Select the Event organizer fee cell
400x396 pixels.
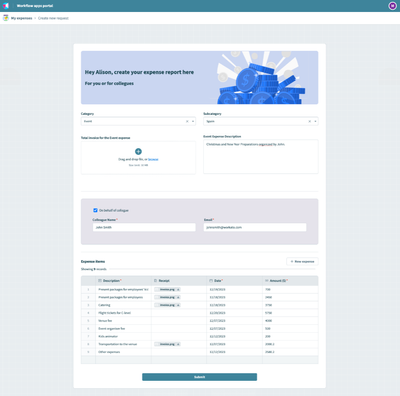pos(123,329)
